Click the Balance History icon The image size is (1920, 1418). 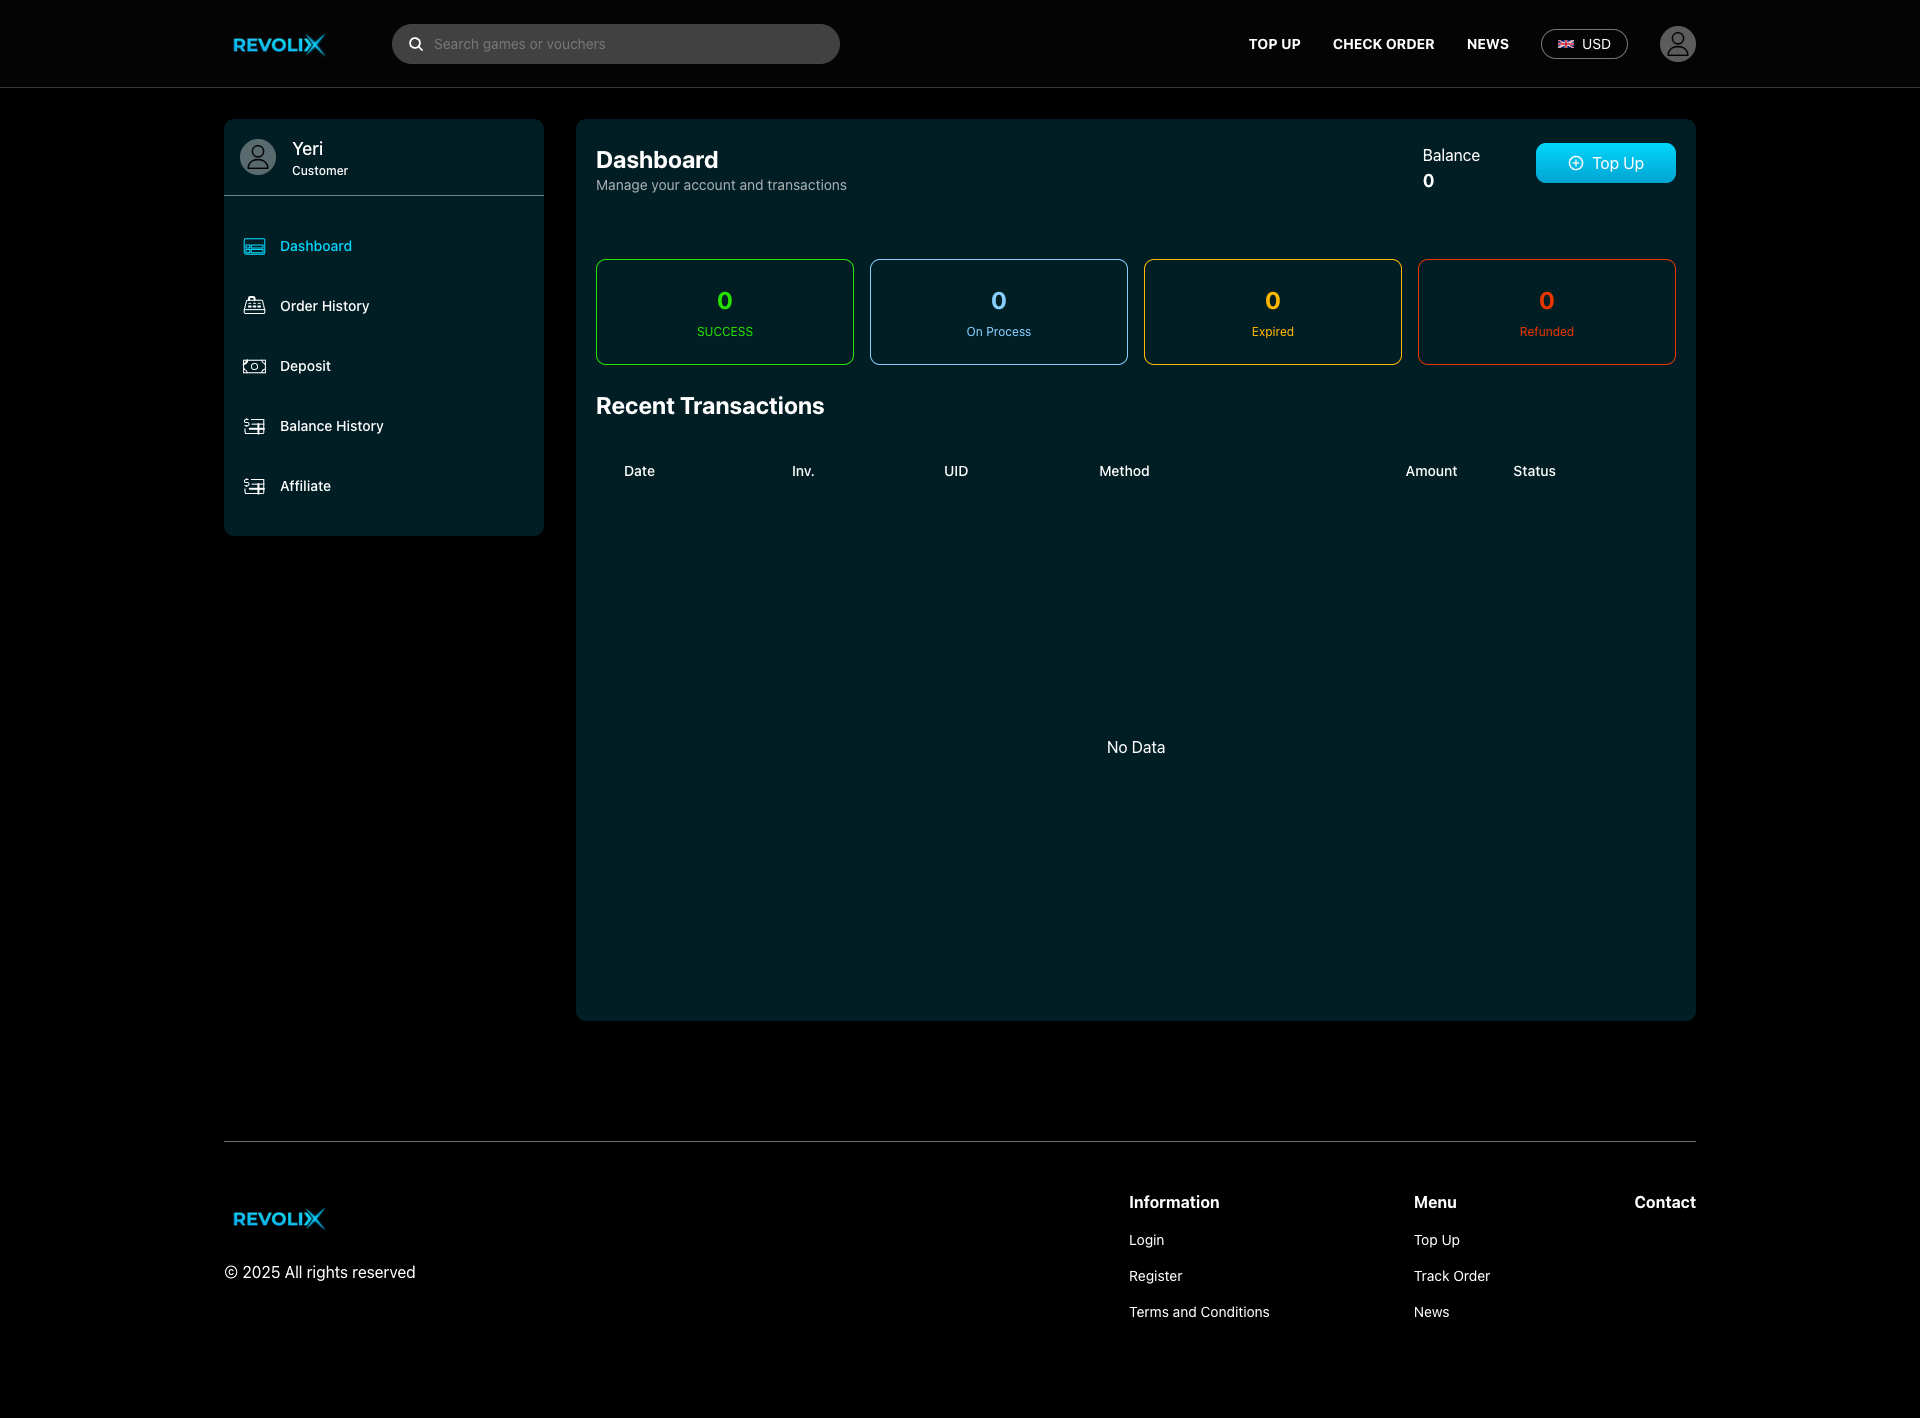[253, 426]
